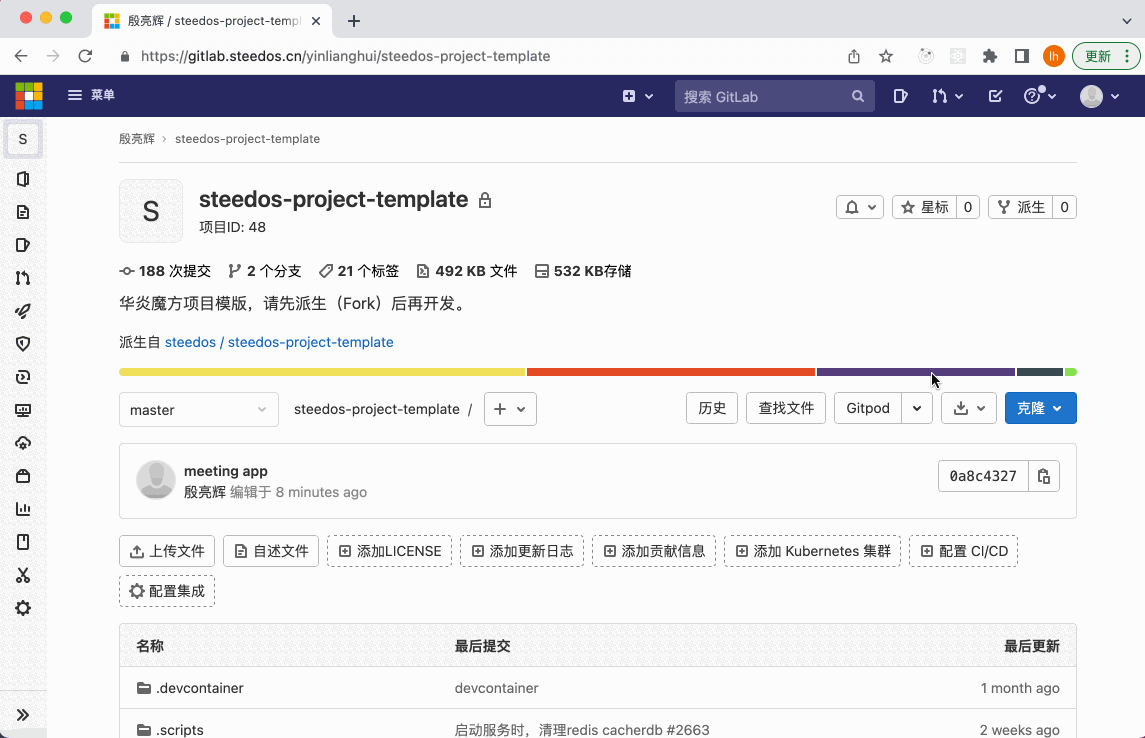The width and height of the screenshot is (1145, 738).
Task: Open the Analytics bar-chart icon in sidebar
Action: click(x=23, y=509)
